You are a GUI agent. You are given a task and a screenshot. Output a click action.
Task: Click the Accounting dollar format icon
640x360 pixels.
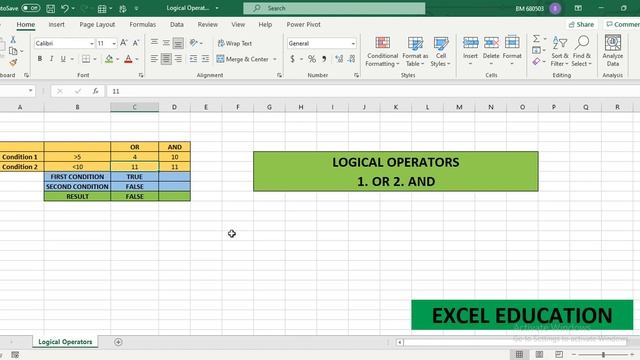point(292,59)
